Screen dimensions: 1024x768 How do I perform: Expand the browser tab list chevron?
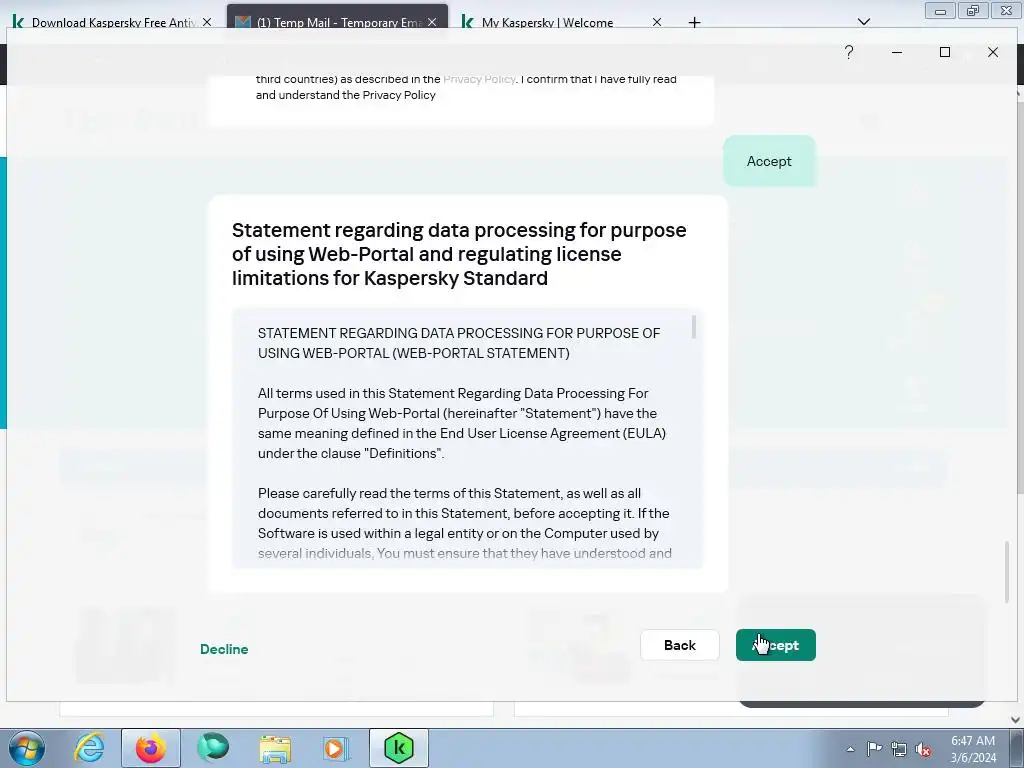(x=863, y=22)
